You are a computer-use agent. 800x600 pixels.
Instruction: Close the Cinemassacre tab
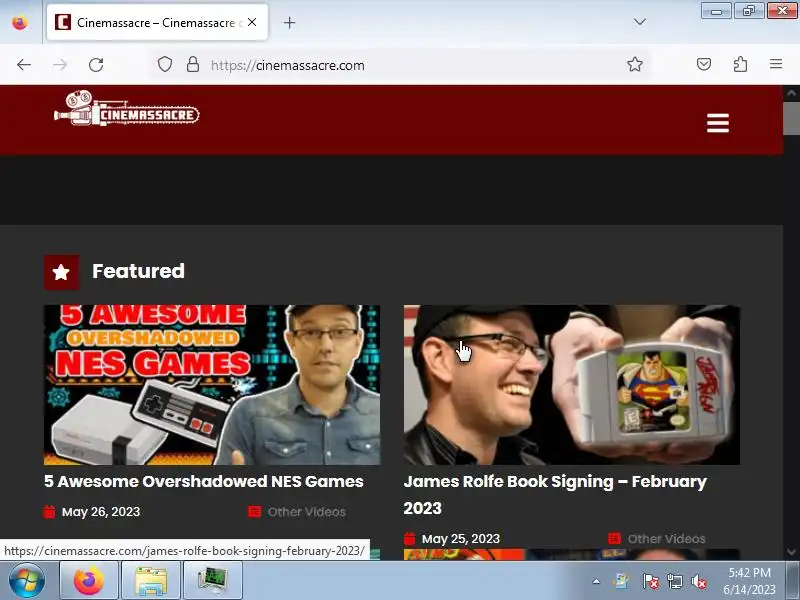click(252, 22)
